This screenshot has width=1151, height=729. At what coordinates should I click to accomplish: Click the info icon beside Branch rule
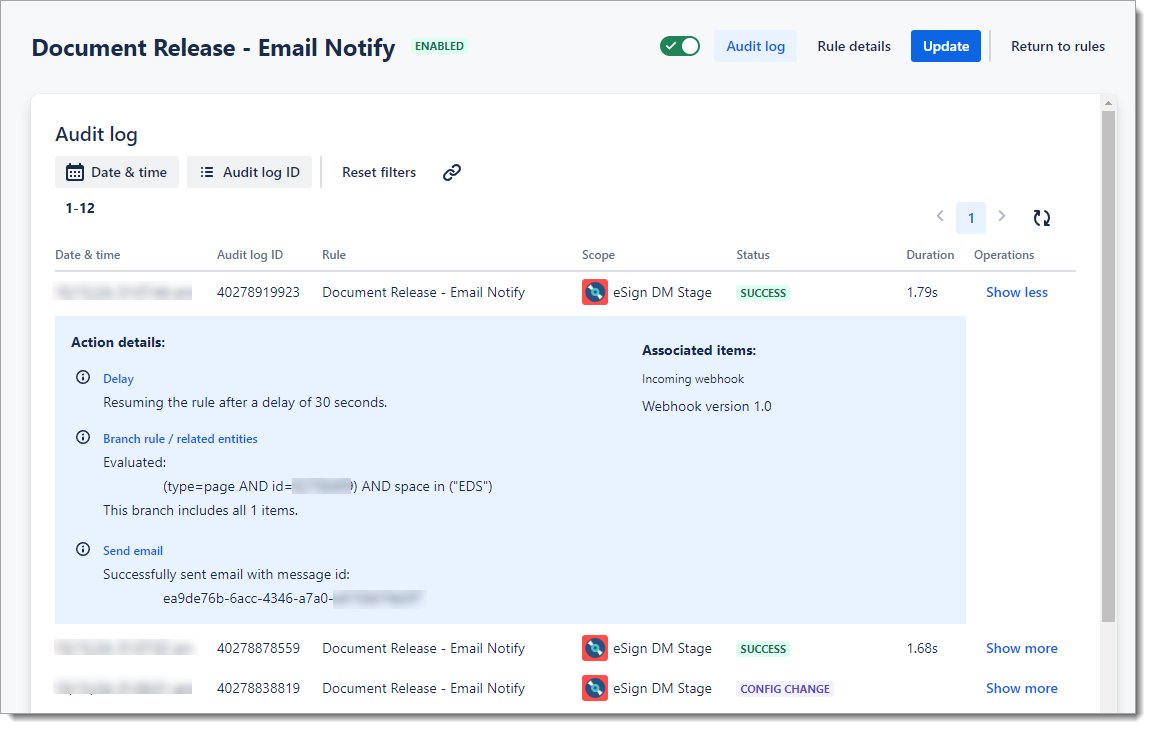coord(83,438)
